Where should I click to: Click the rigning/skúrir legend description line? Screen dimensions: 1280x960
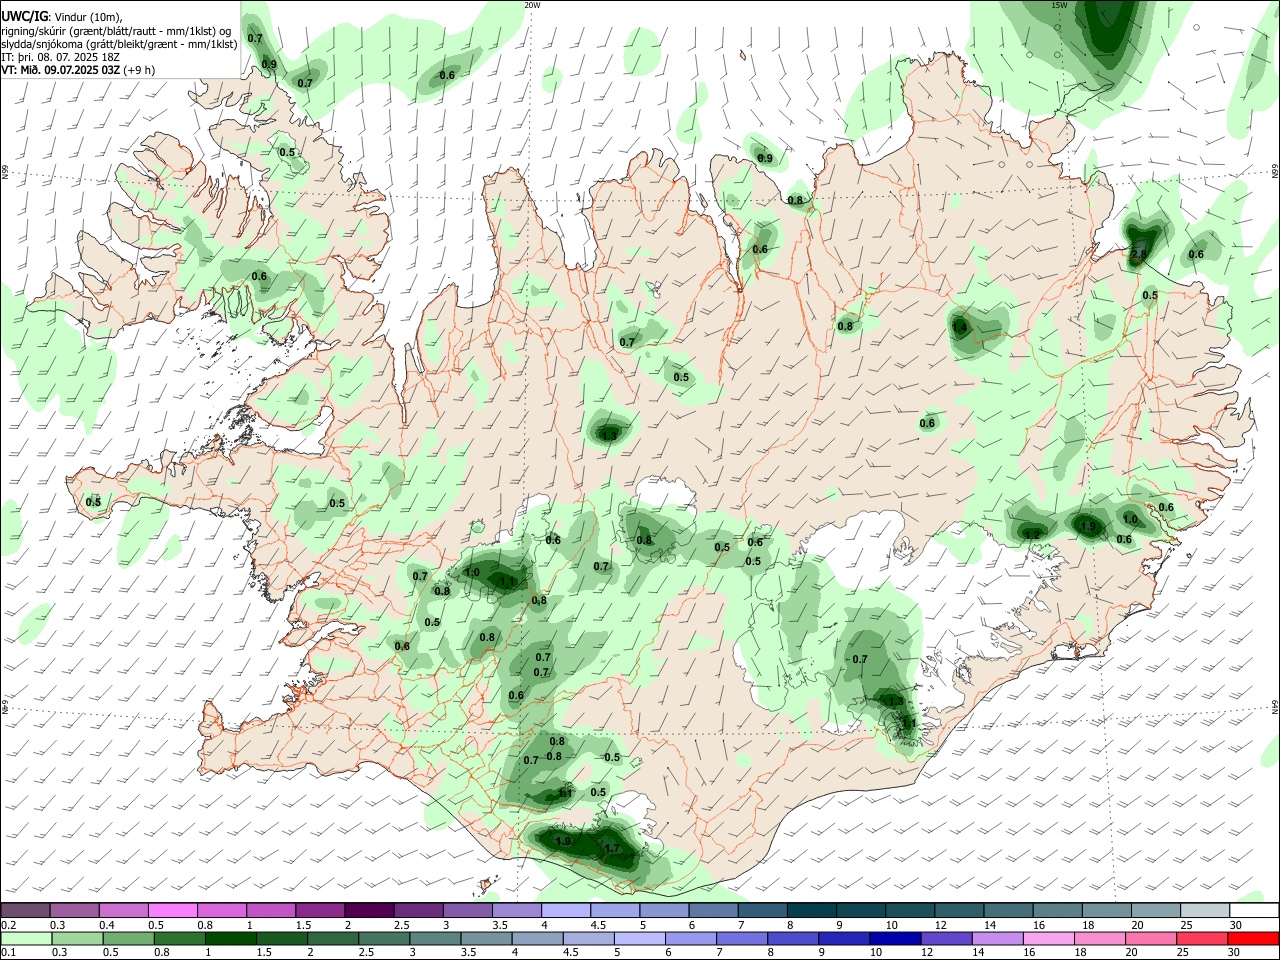point(116,31)
